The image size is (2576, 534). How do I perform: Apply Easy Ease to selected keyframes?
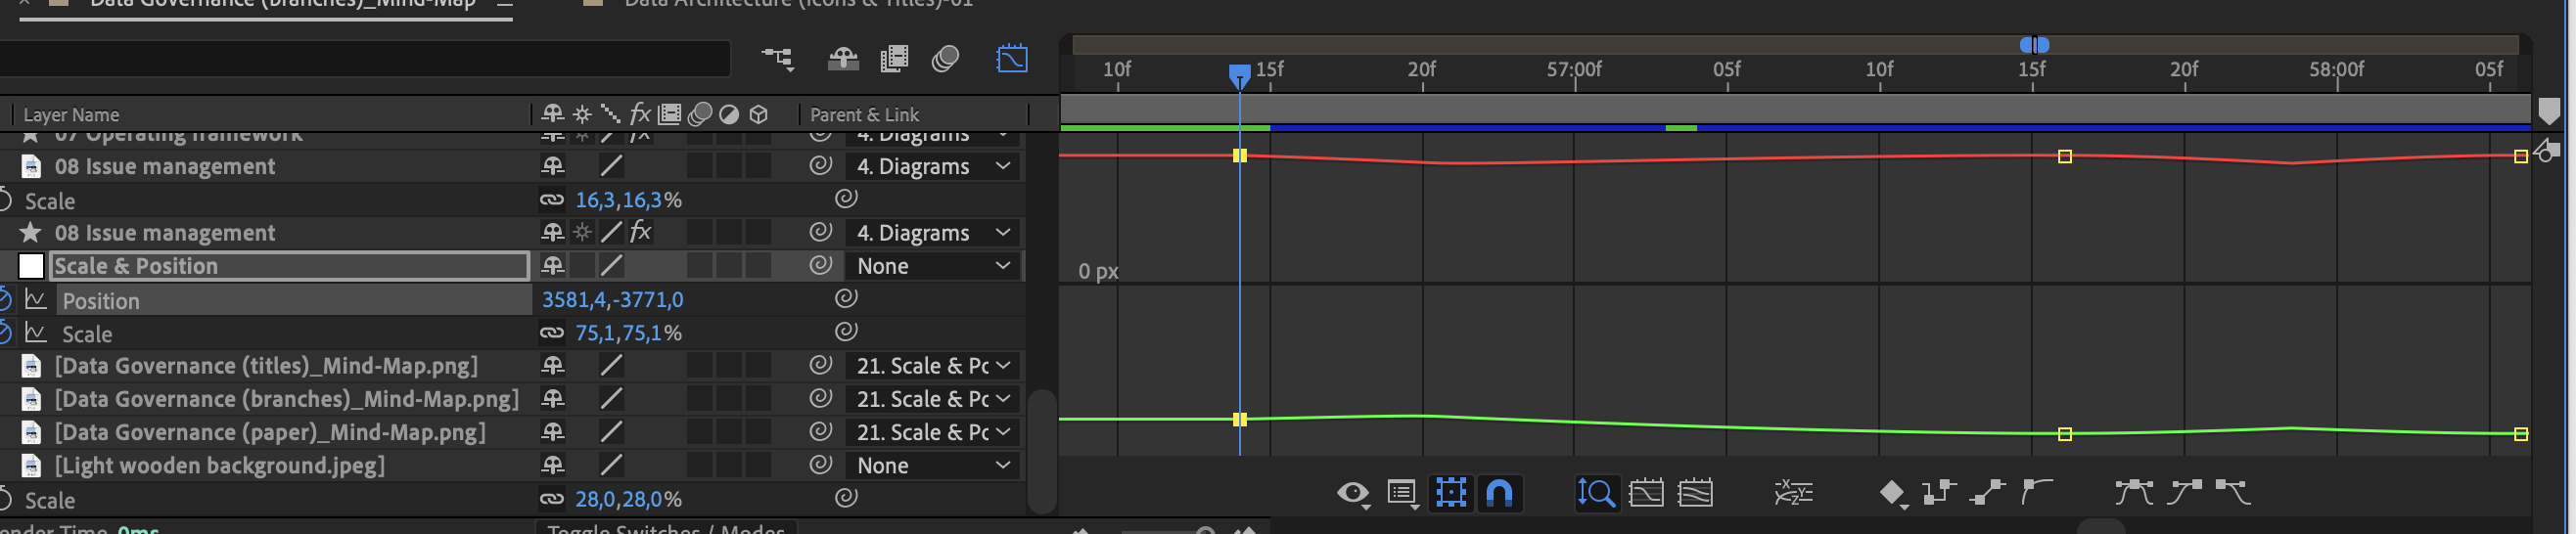(2134, 492)
